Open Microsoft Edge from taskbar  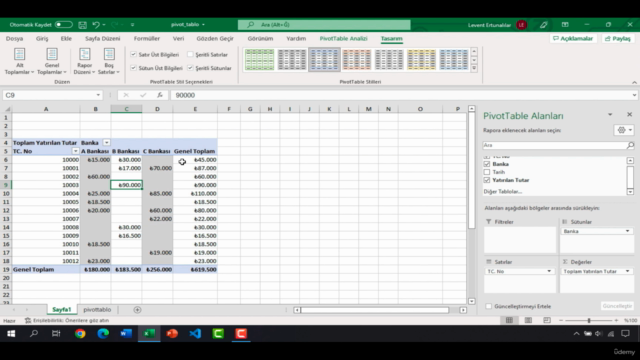pos(103,334)
